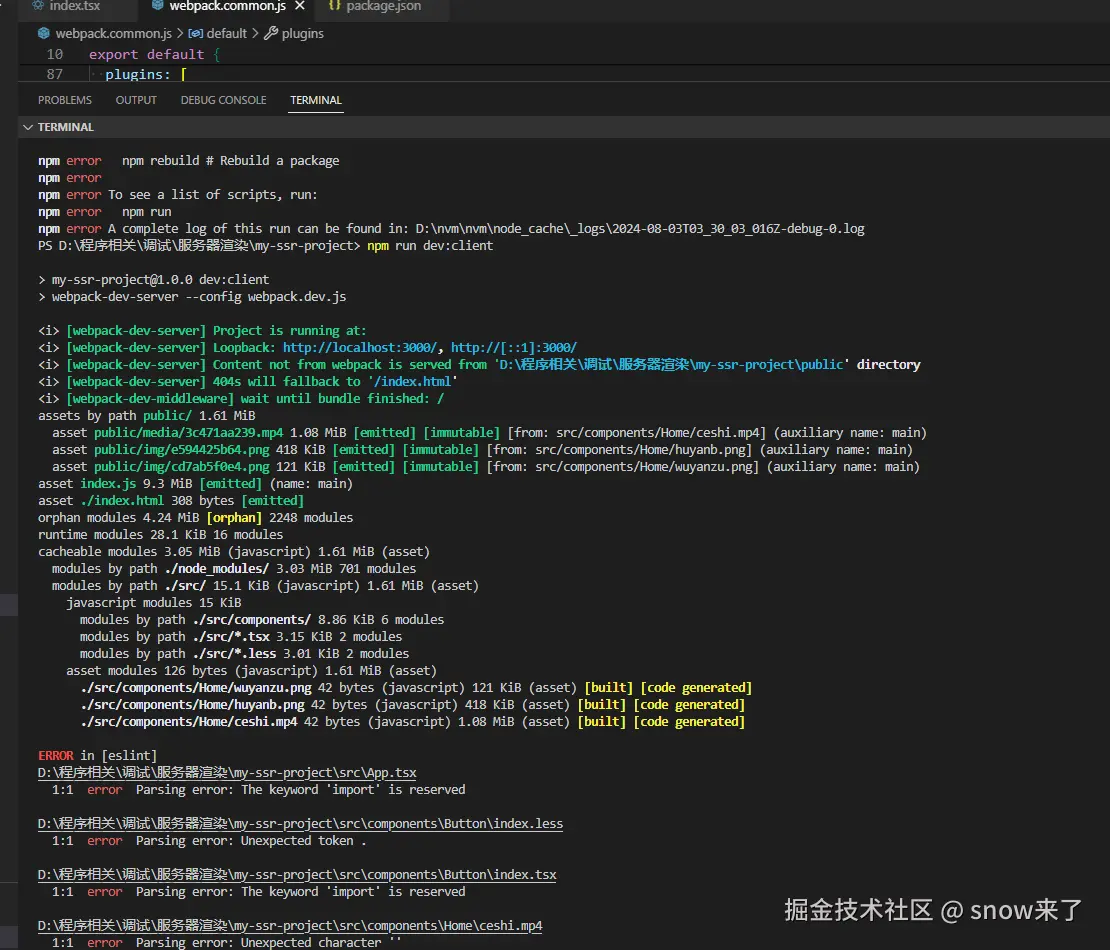Screen dimensions: 1110x950
Task: Open the Button\index.tsx error file path
Action: [x=297, y=875]
